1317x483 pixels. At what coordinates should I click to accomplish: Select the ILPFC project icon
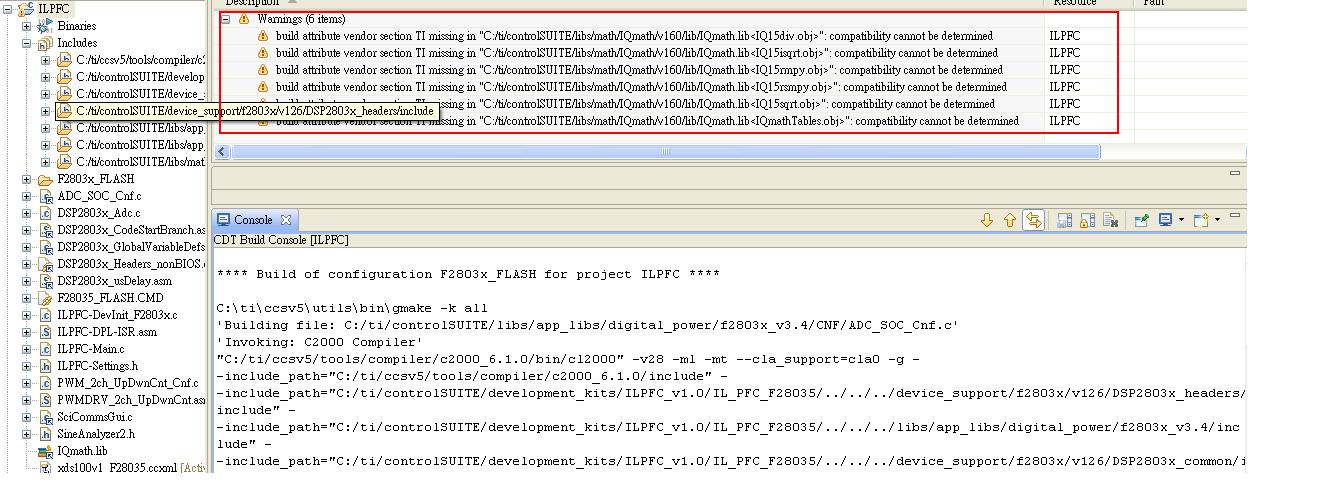click(26, 9)
